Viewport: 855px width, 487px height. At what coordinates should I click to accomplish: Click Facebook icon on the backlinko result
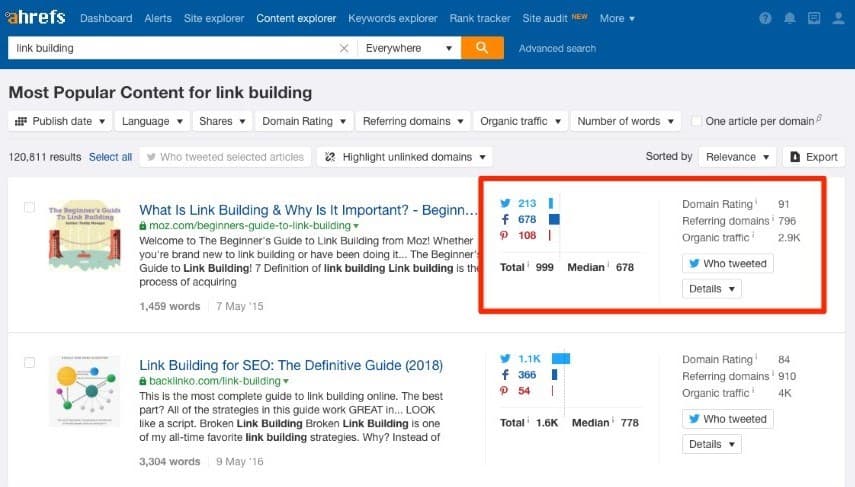click(x=505, y=375)
